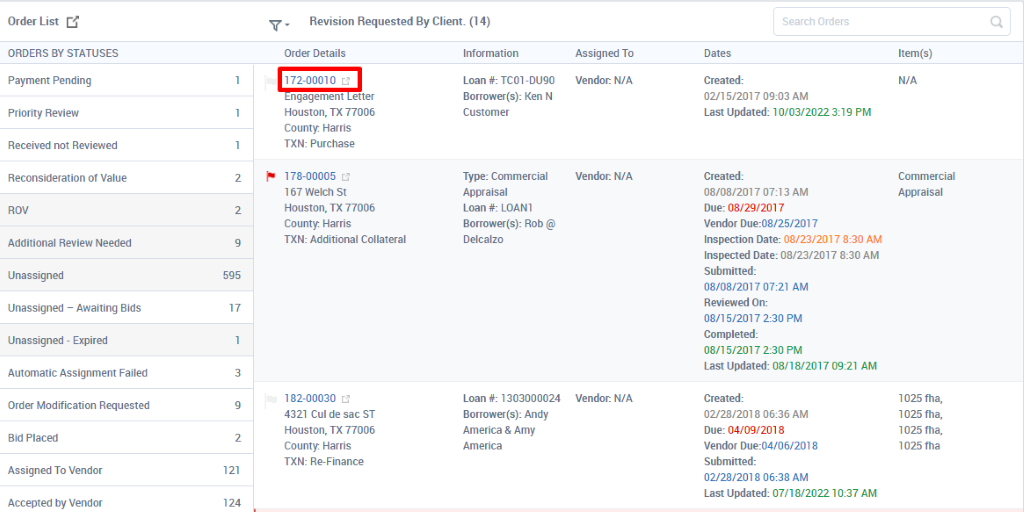Click due date 08/29/2017
The height and width of the screenshot is (512, 1024).
(754, 208)
